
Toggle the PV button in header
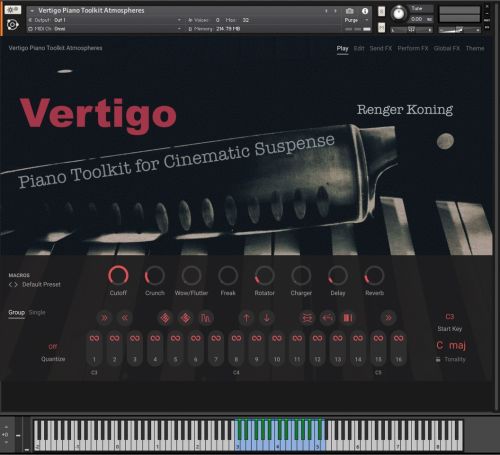coord(487,27)
